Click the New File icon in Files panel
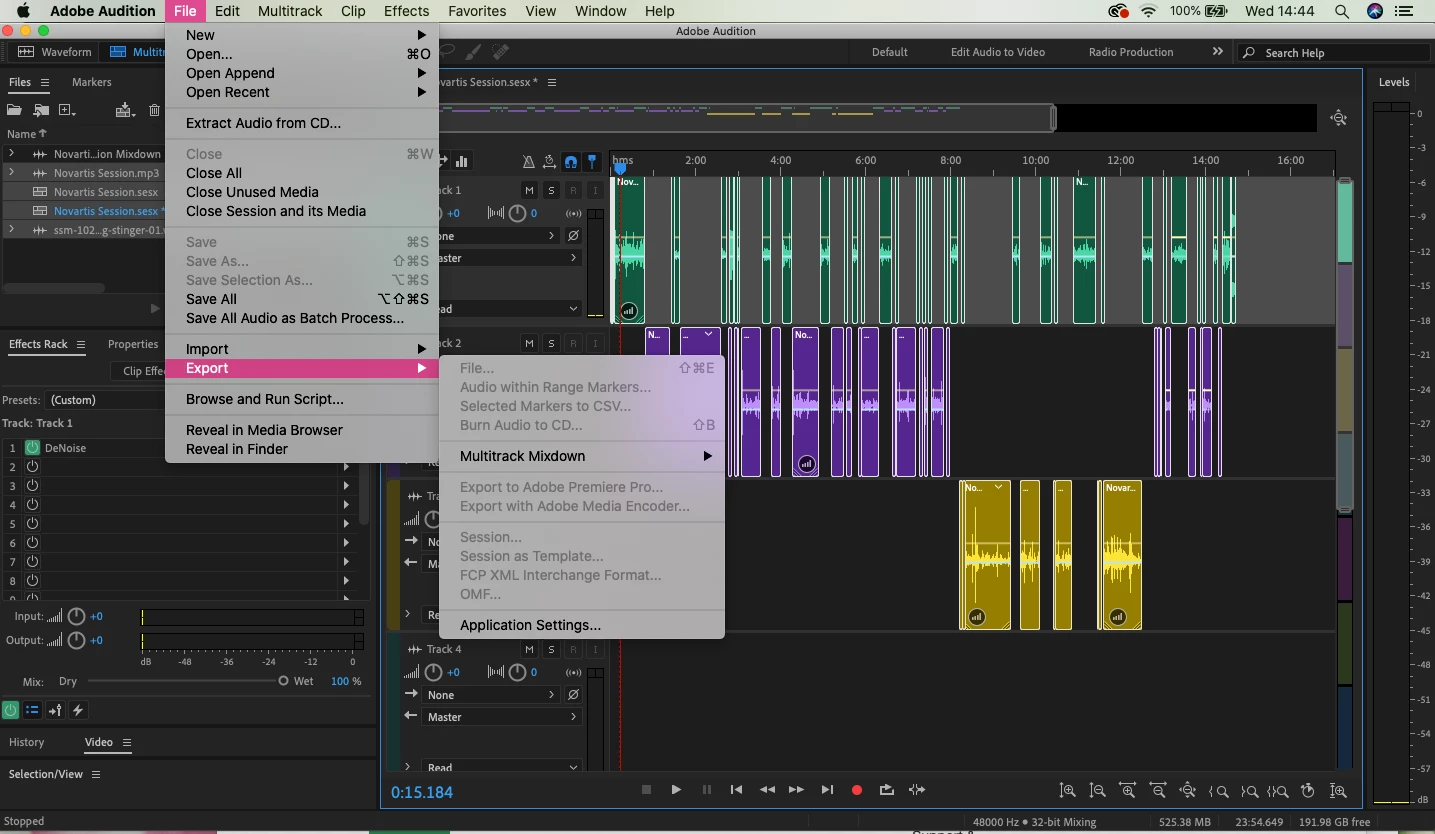1435x834 pixels. pos(67,110)
